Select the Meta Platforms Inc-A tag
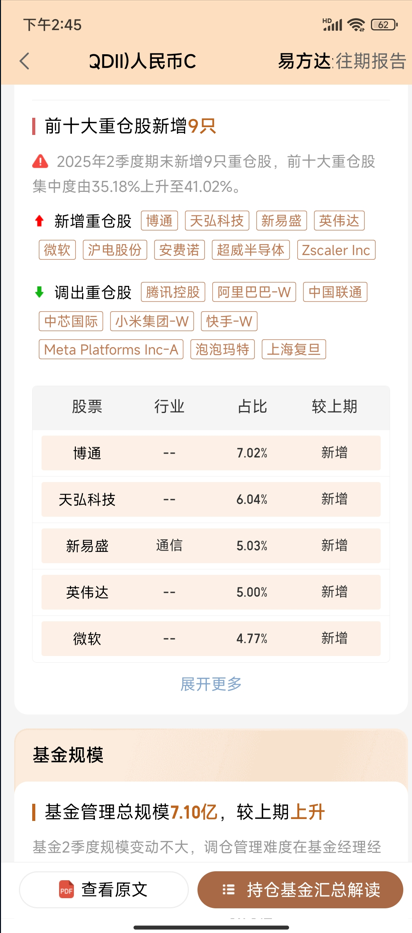The width and height of the screenshot is (412, 933). click(x=111, y=349)
